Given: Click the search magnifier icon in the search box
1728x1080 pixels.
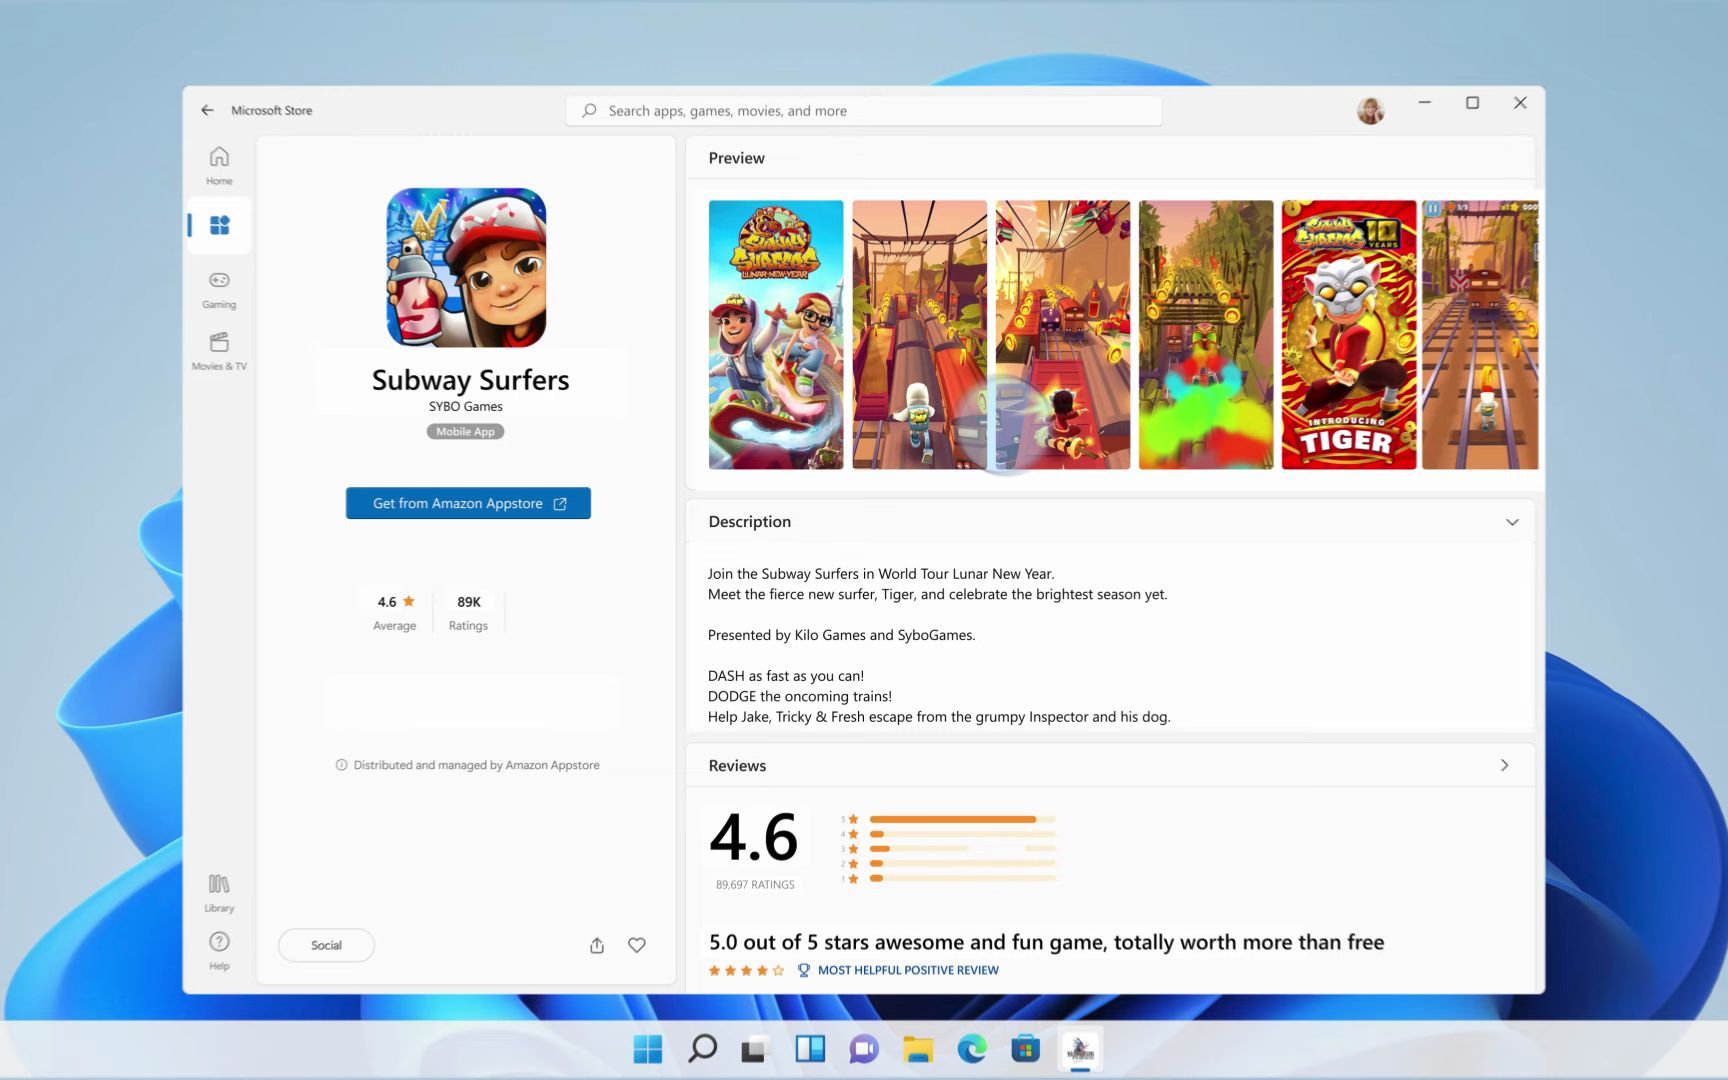Looking at the screenshot, I should click(589, 111).
